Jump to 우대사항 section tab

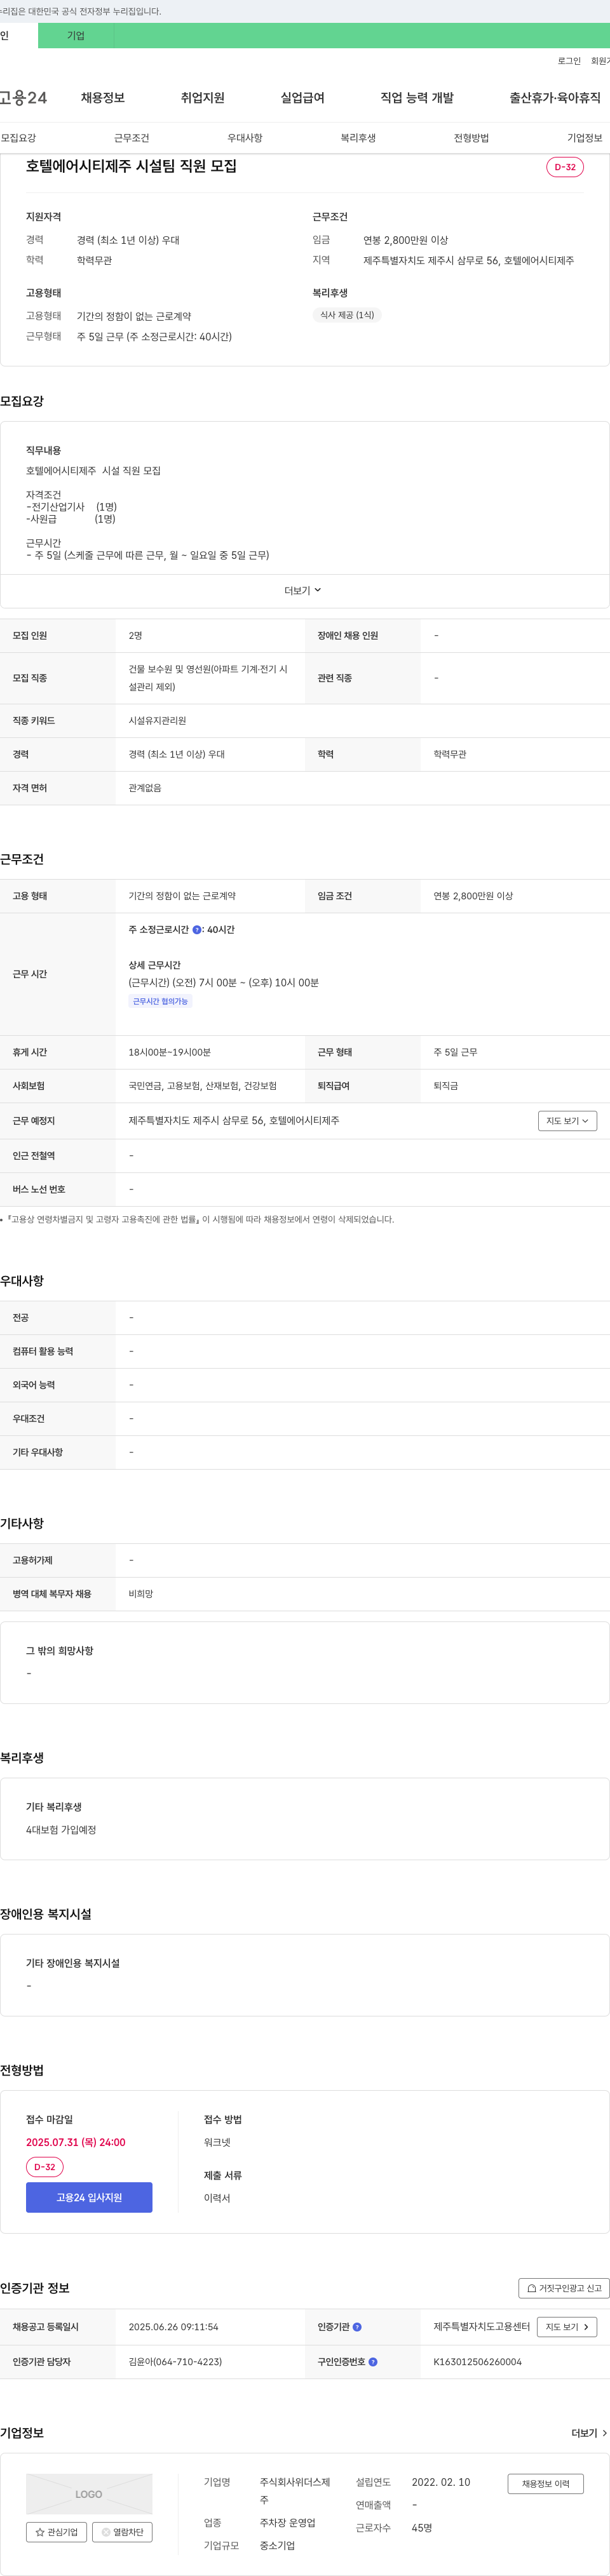point(245,138)
